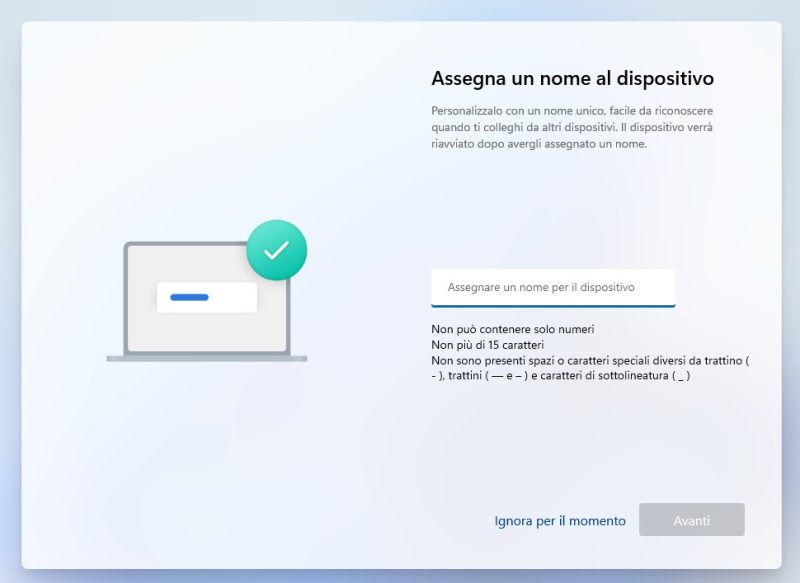
Task: Click the 'riavviato dopo avergli assegnato un nome' sentence
Action: [540, 143]
